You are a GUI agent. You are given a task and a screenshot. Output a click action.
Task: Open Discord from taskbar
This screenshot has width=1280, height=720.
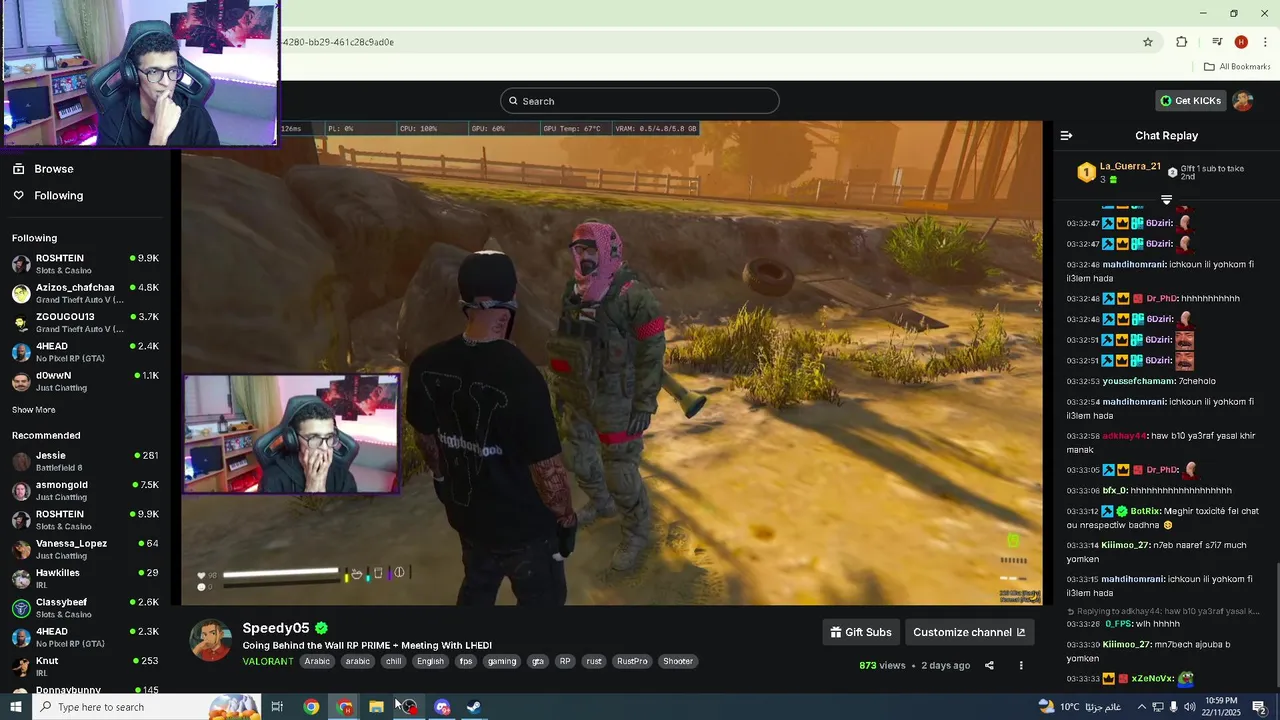coord(442,707)
